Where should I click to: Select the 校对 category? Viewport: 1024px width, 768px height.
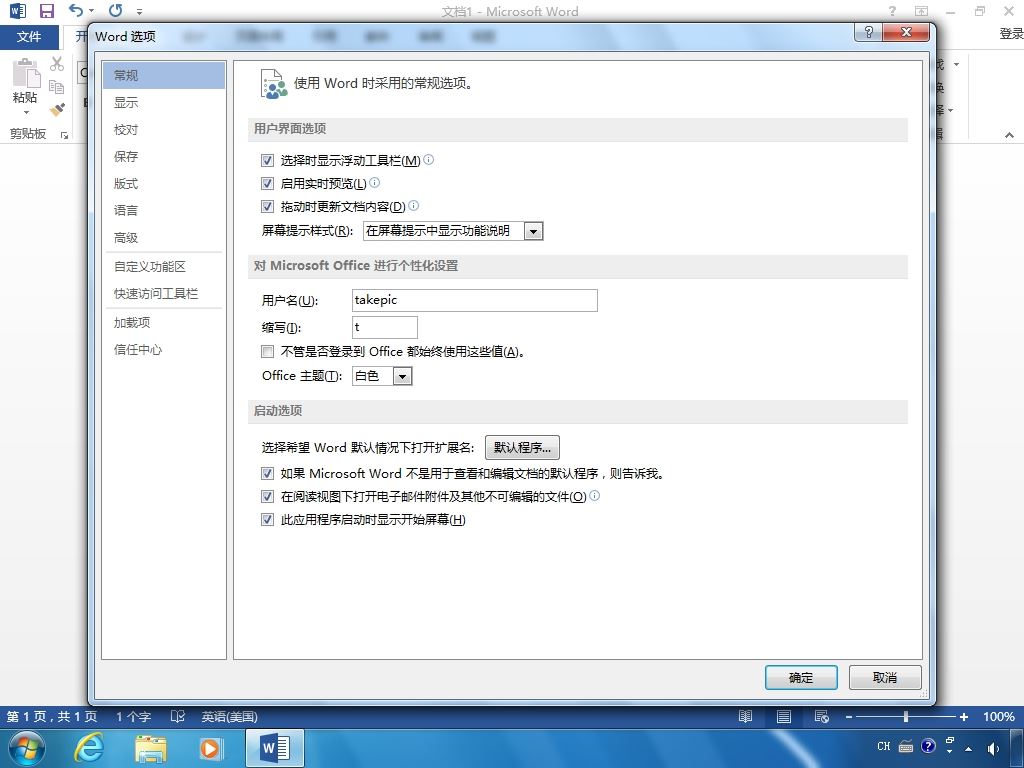163,129
